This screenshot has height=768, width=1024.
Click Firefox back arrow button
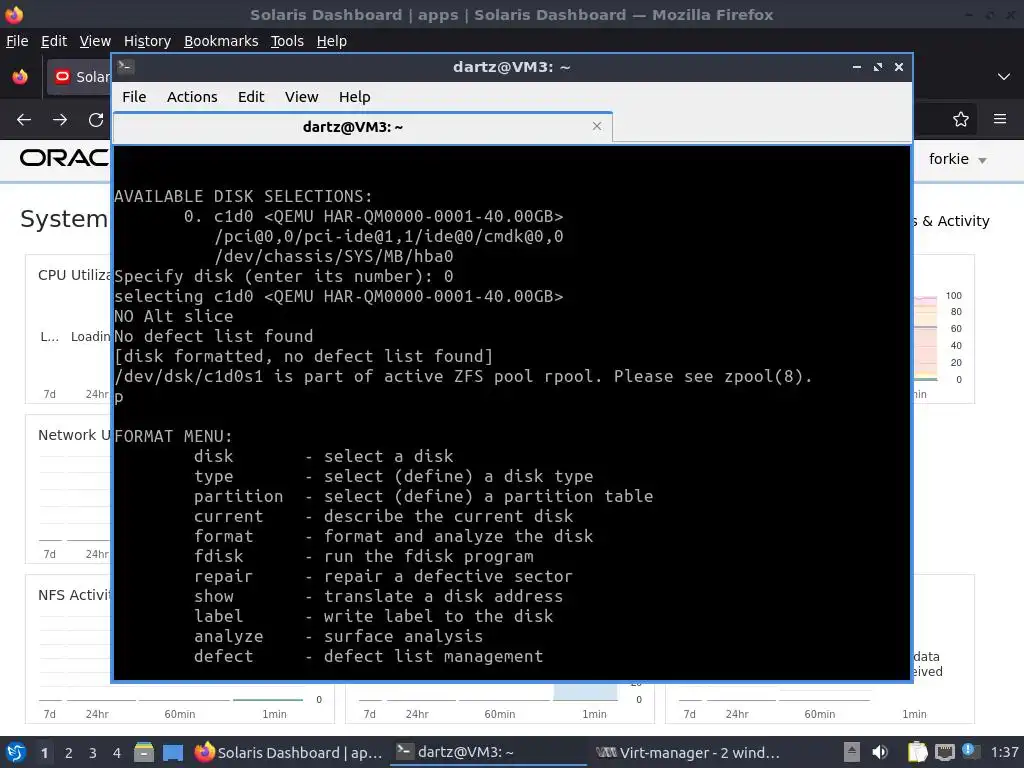pos(24,120)
